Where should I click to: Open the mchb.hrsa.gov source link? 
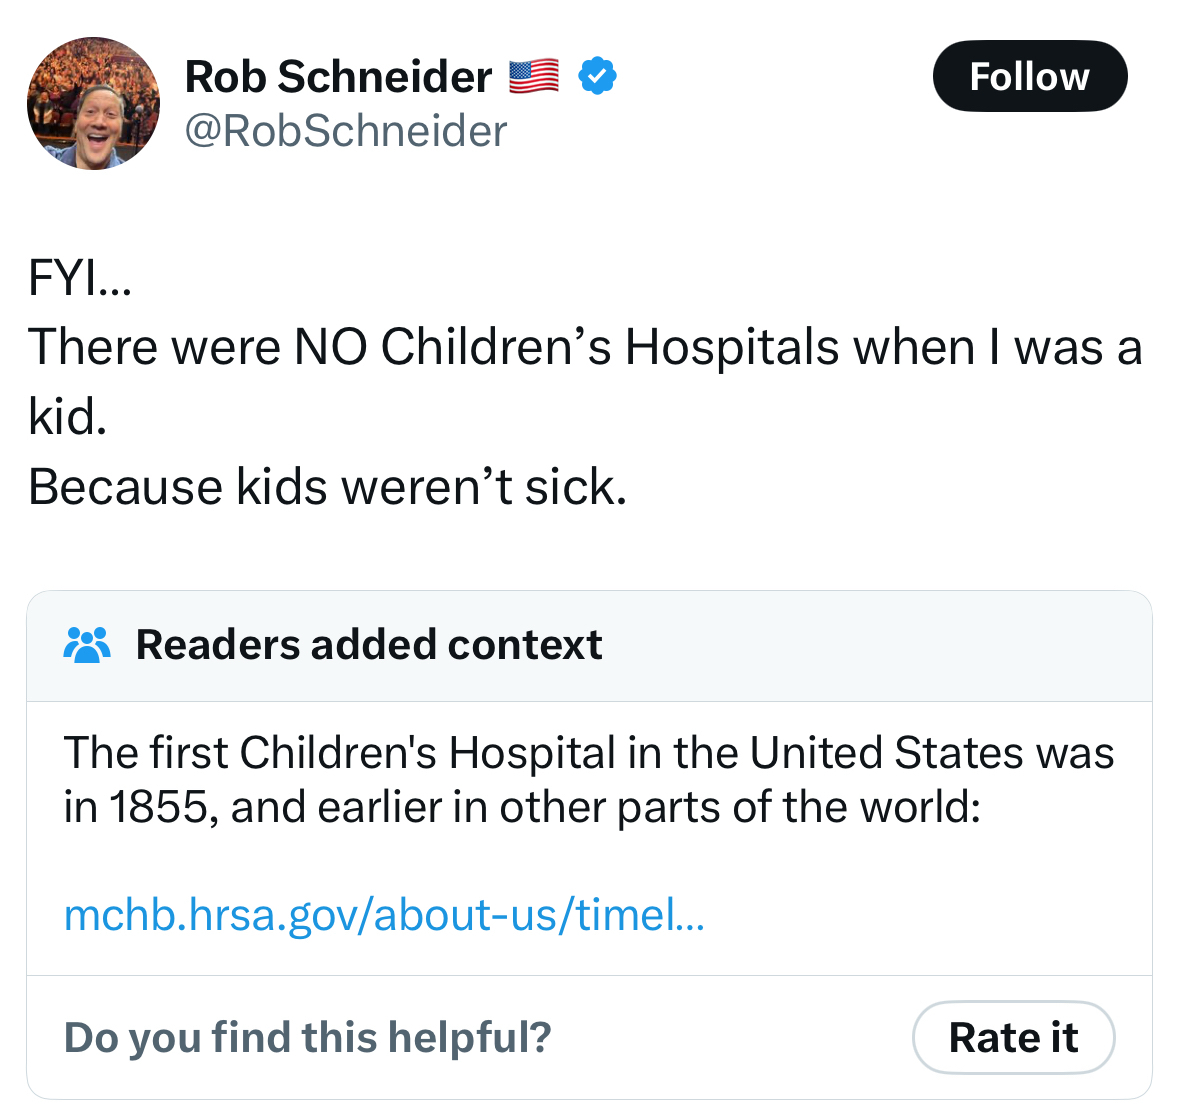coord(384,914)
